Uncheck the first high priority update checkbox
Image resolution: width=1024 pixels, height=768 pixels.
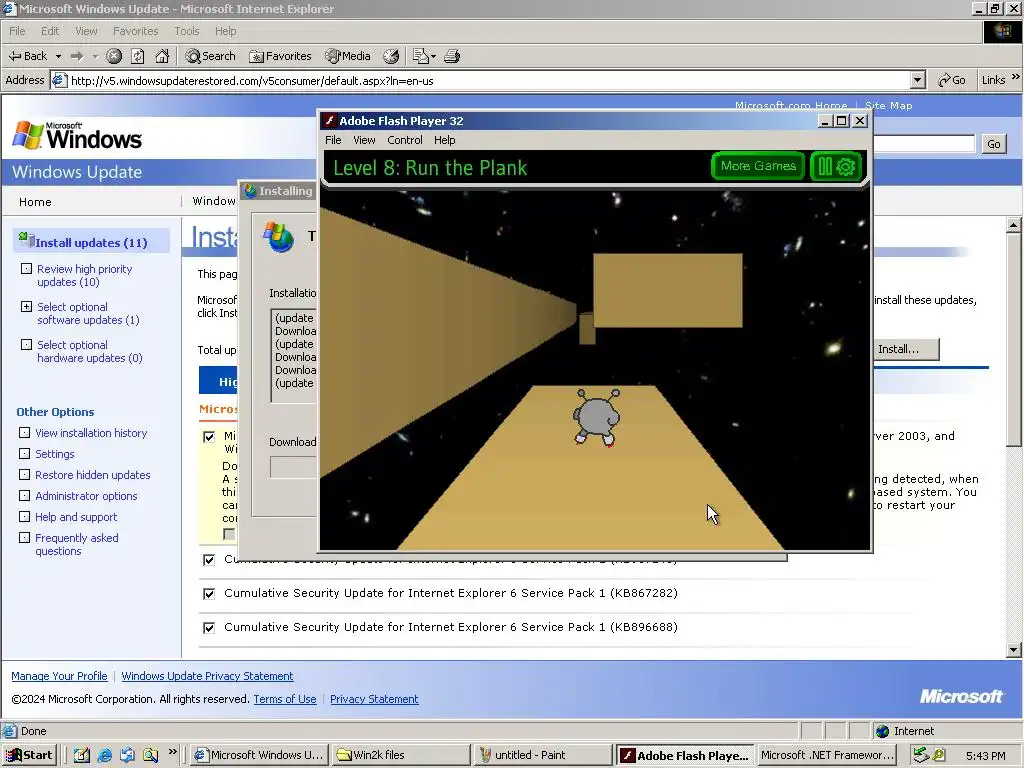(x=209, y=437)
